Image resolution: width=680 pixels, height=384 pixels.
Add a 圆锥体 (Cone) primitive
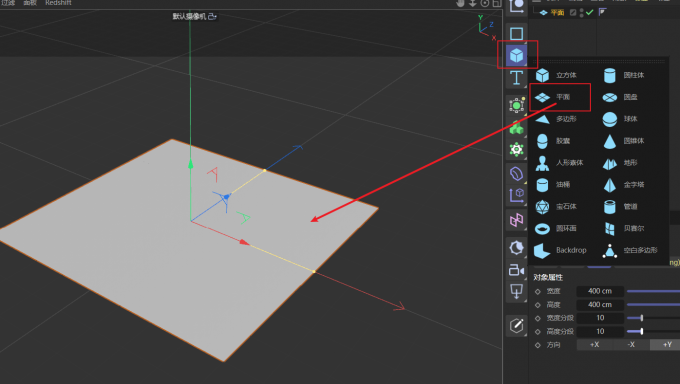coord(624,141)
